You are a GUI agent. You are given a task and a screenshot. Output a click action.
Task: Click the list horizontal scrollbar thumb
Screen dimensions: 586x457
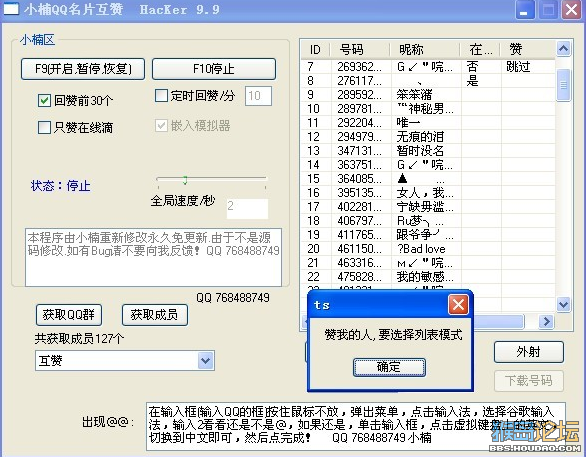[x=498, y=321]
